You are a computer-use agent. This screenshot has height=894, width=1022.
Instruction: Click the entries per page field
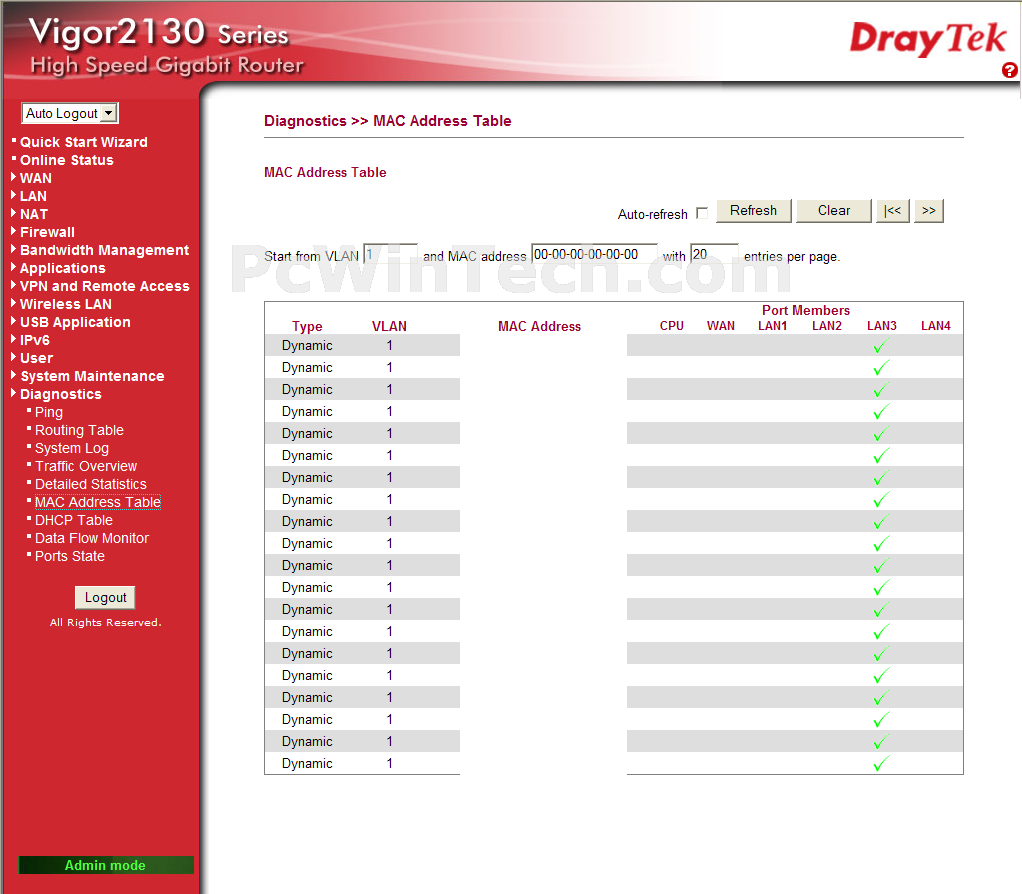[714, 254]
